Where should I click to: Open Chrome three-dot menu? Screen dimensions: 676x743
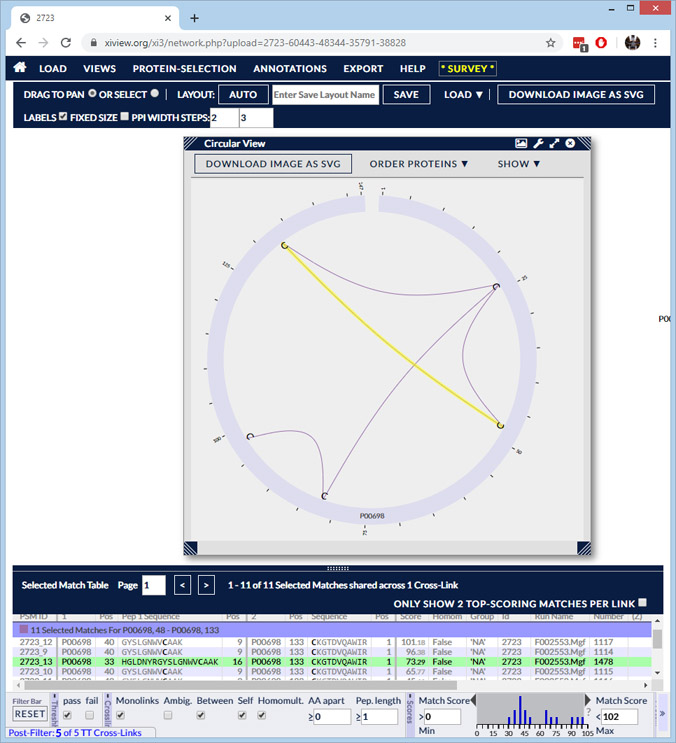tap(655, 43)
